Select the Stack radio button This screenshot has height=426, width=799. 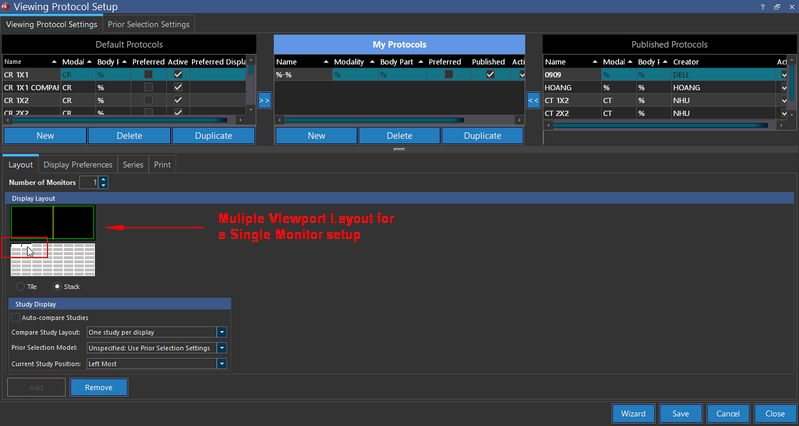click(56, 287)
